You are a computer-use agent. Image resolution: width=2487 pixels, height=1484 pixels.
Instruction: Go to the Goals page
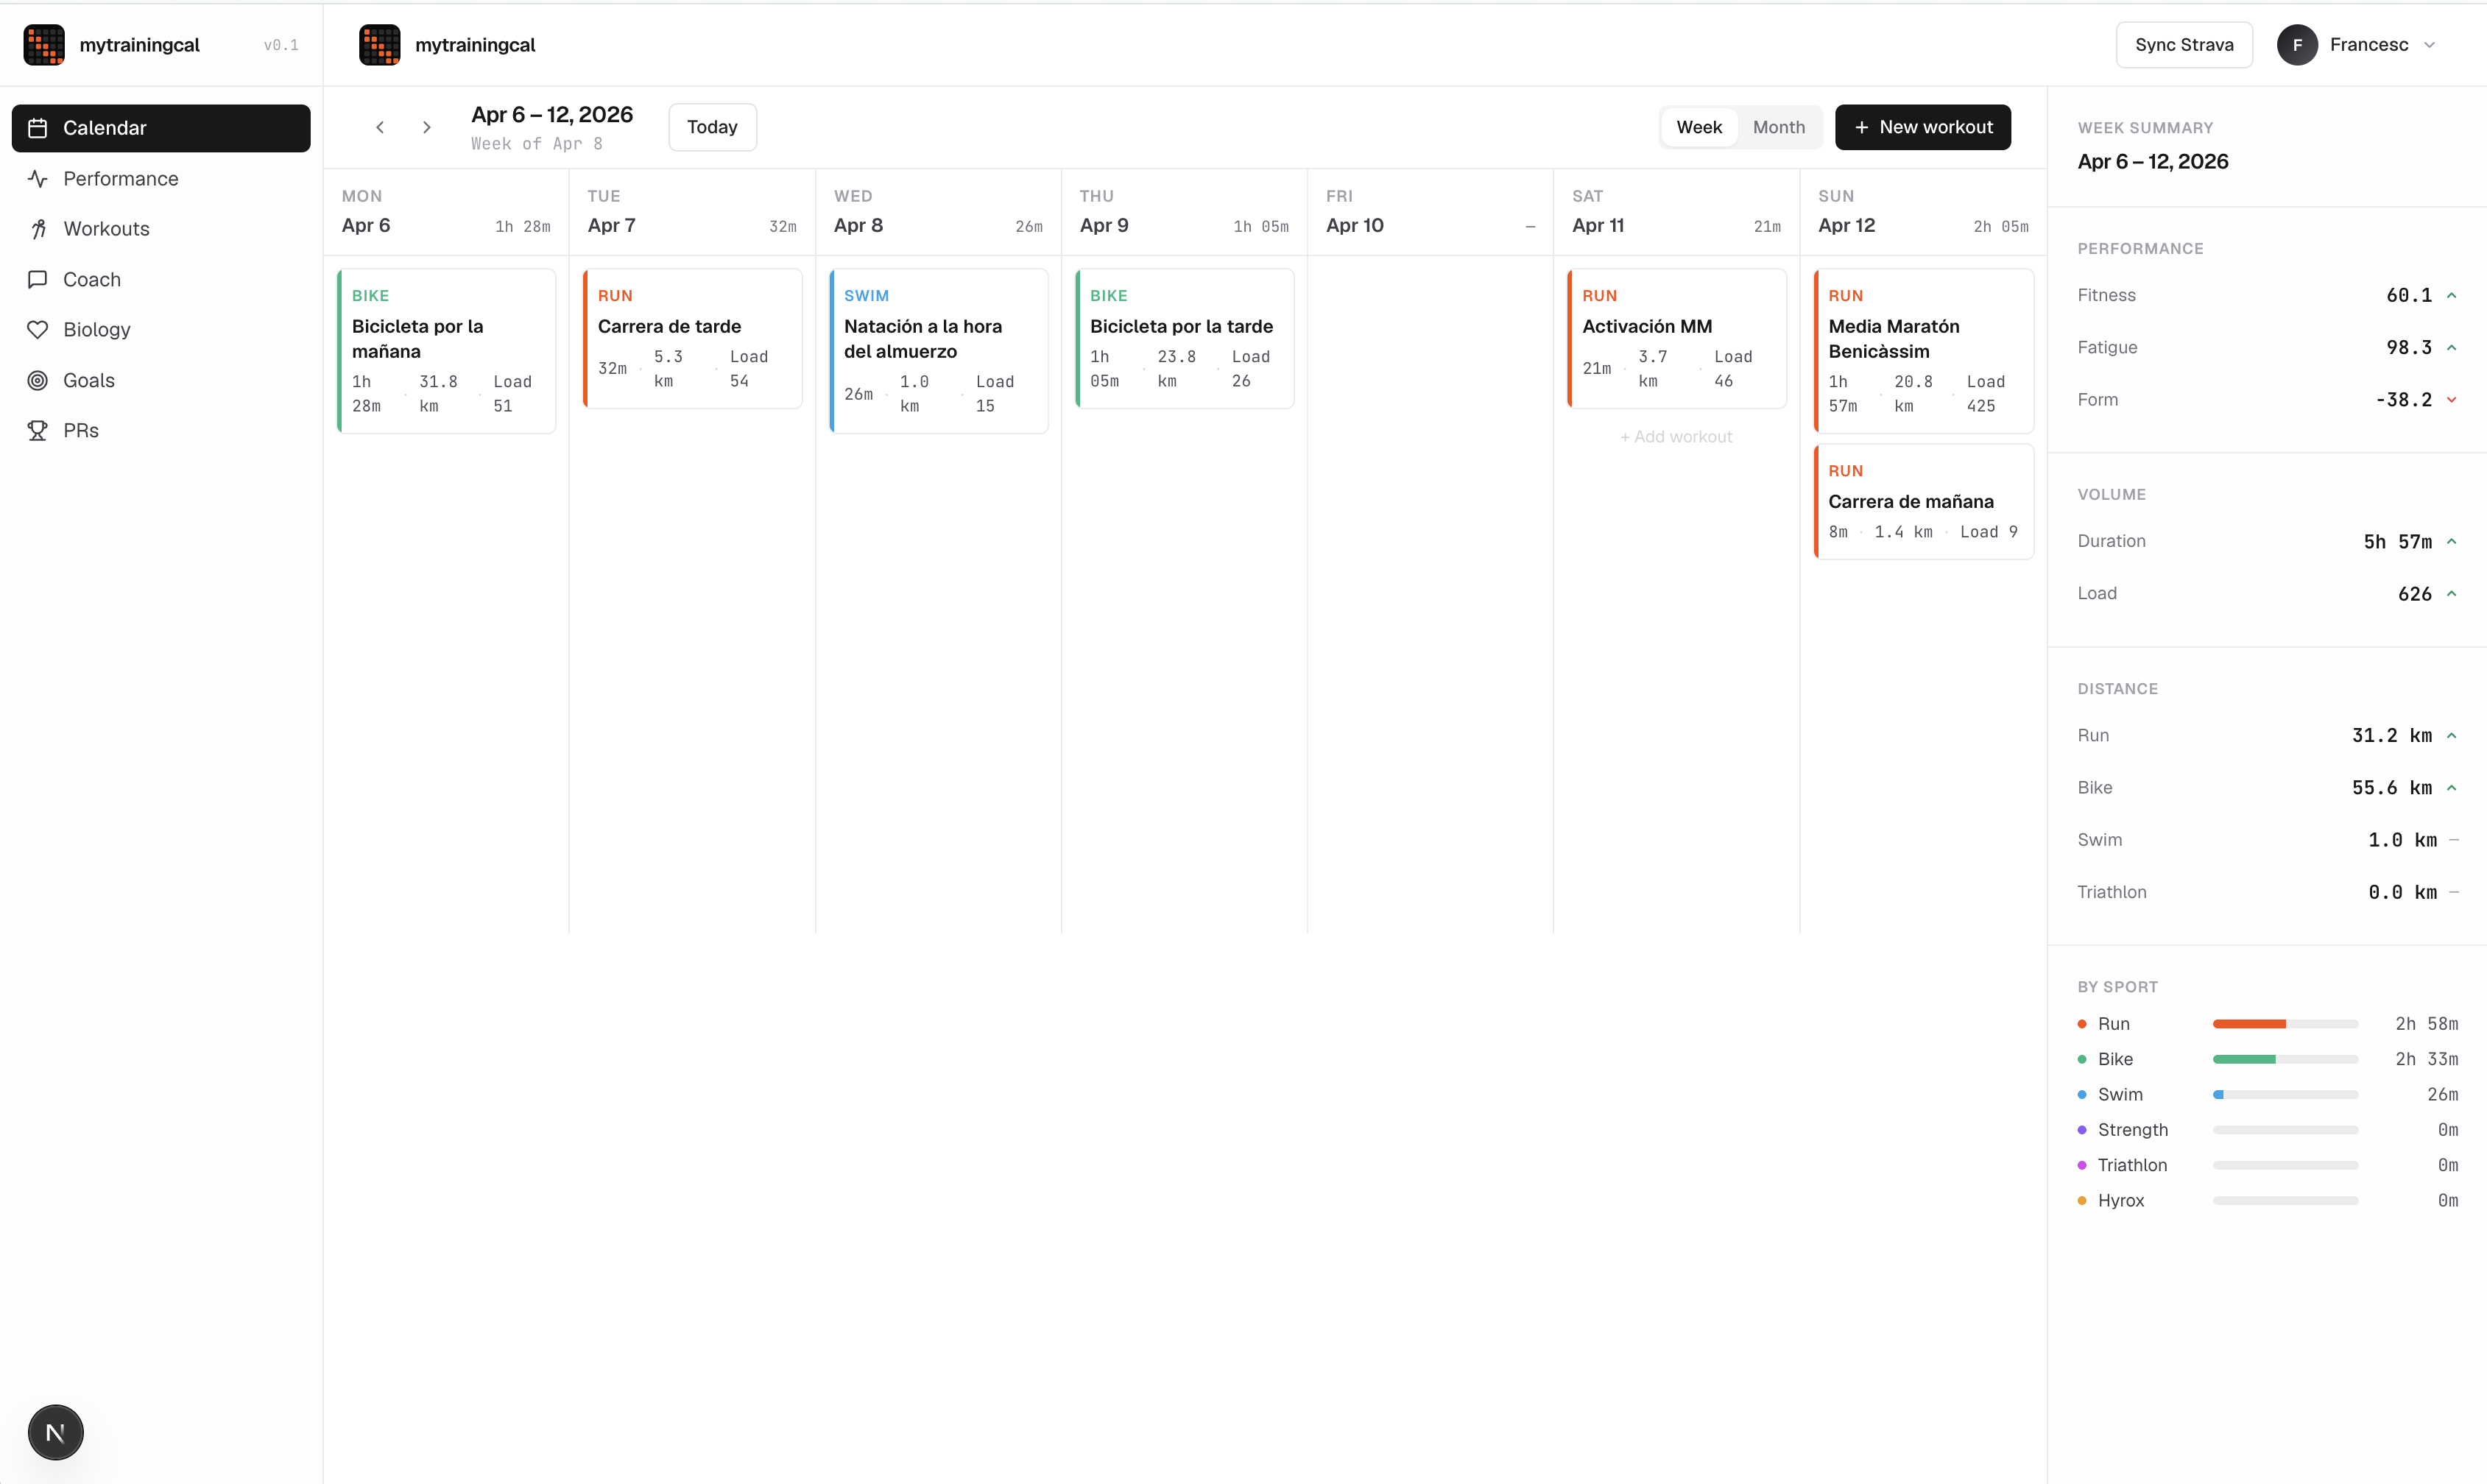click(x=161, y=380)
